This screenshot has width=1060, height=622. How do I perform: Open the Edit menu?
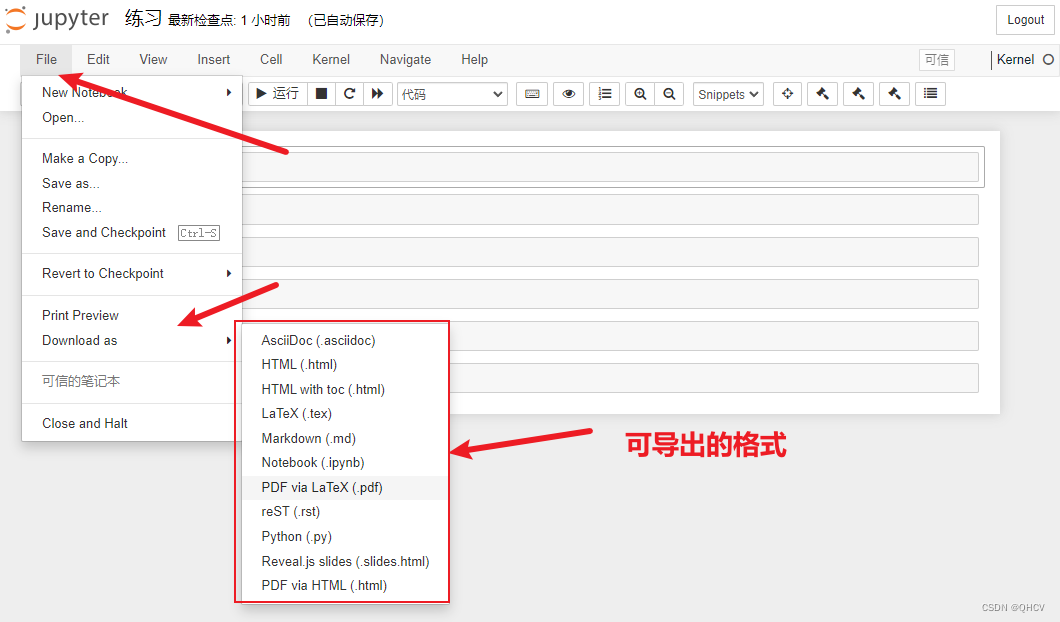98,59
